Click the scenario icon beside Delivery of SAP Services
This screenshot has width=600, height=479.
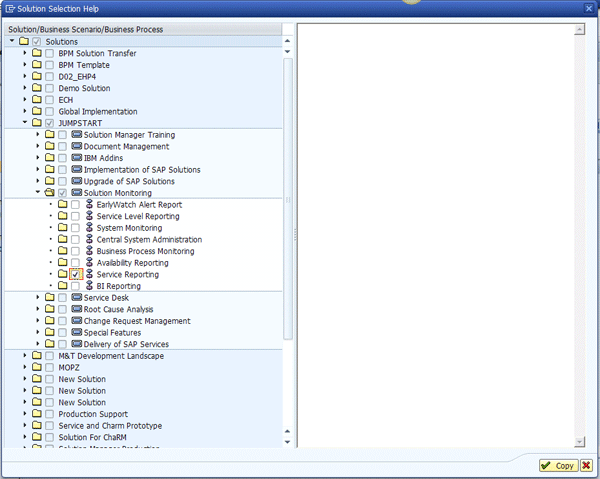pyautogui.click(x=77, y=344)
